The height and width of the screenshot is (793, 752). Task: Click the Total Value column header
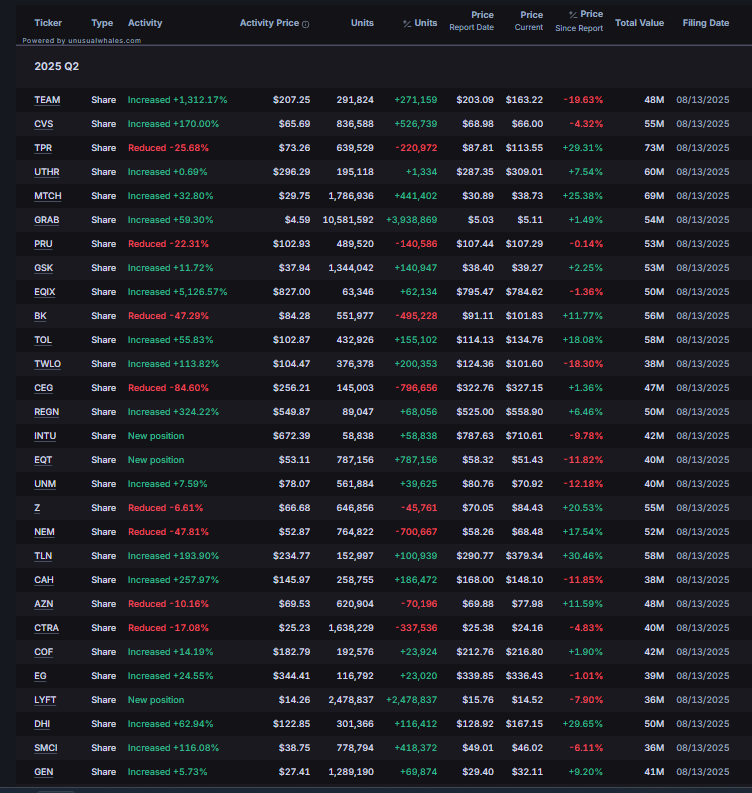[x=639, y=23]
